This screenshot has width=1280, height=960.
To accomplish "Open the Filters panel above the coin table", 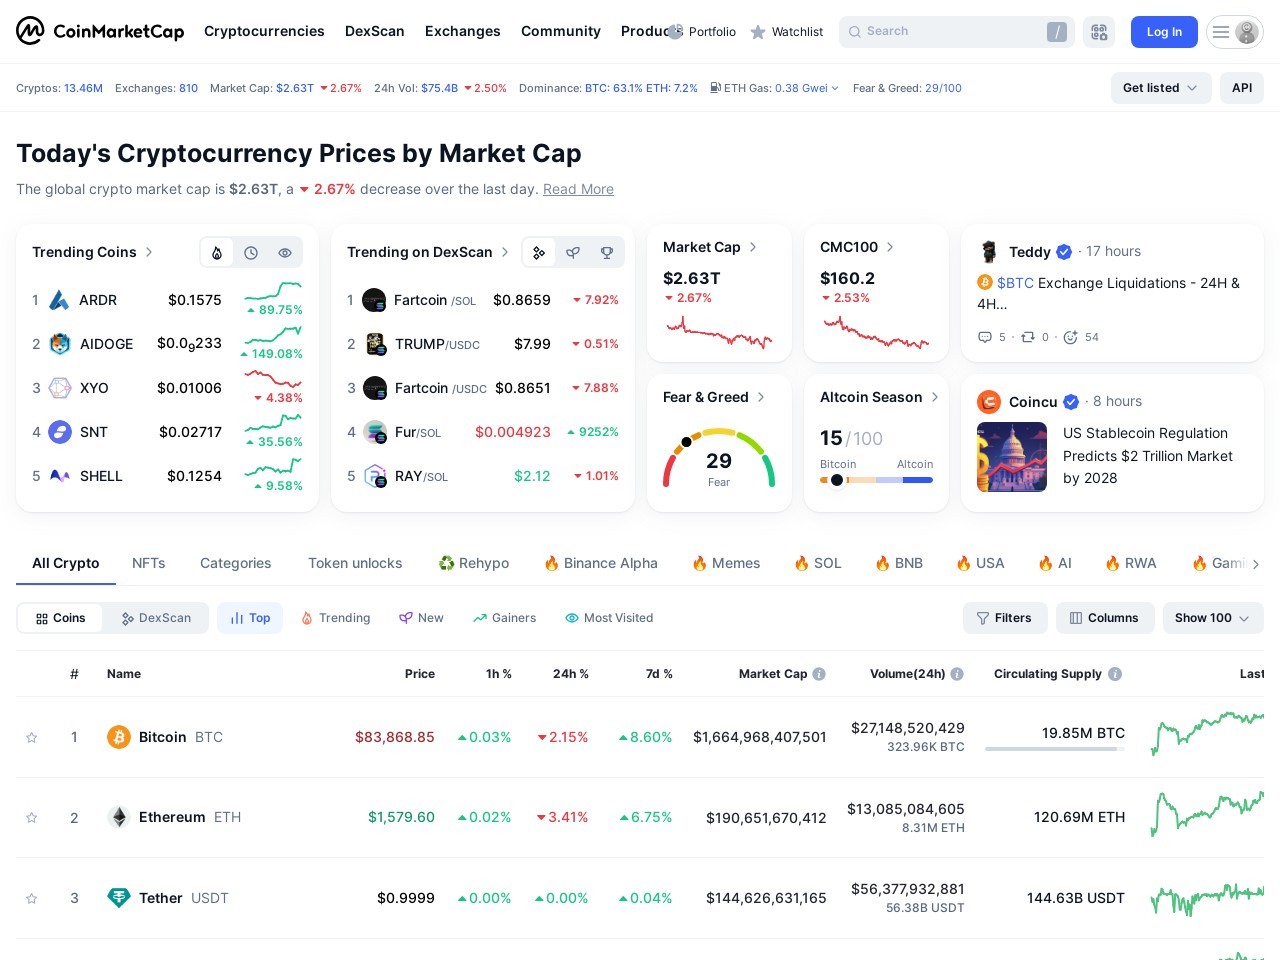I will pos(1005,617).
